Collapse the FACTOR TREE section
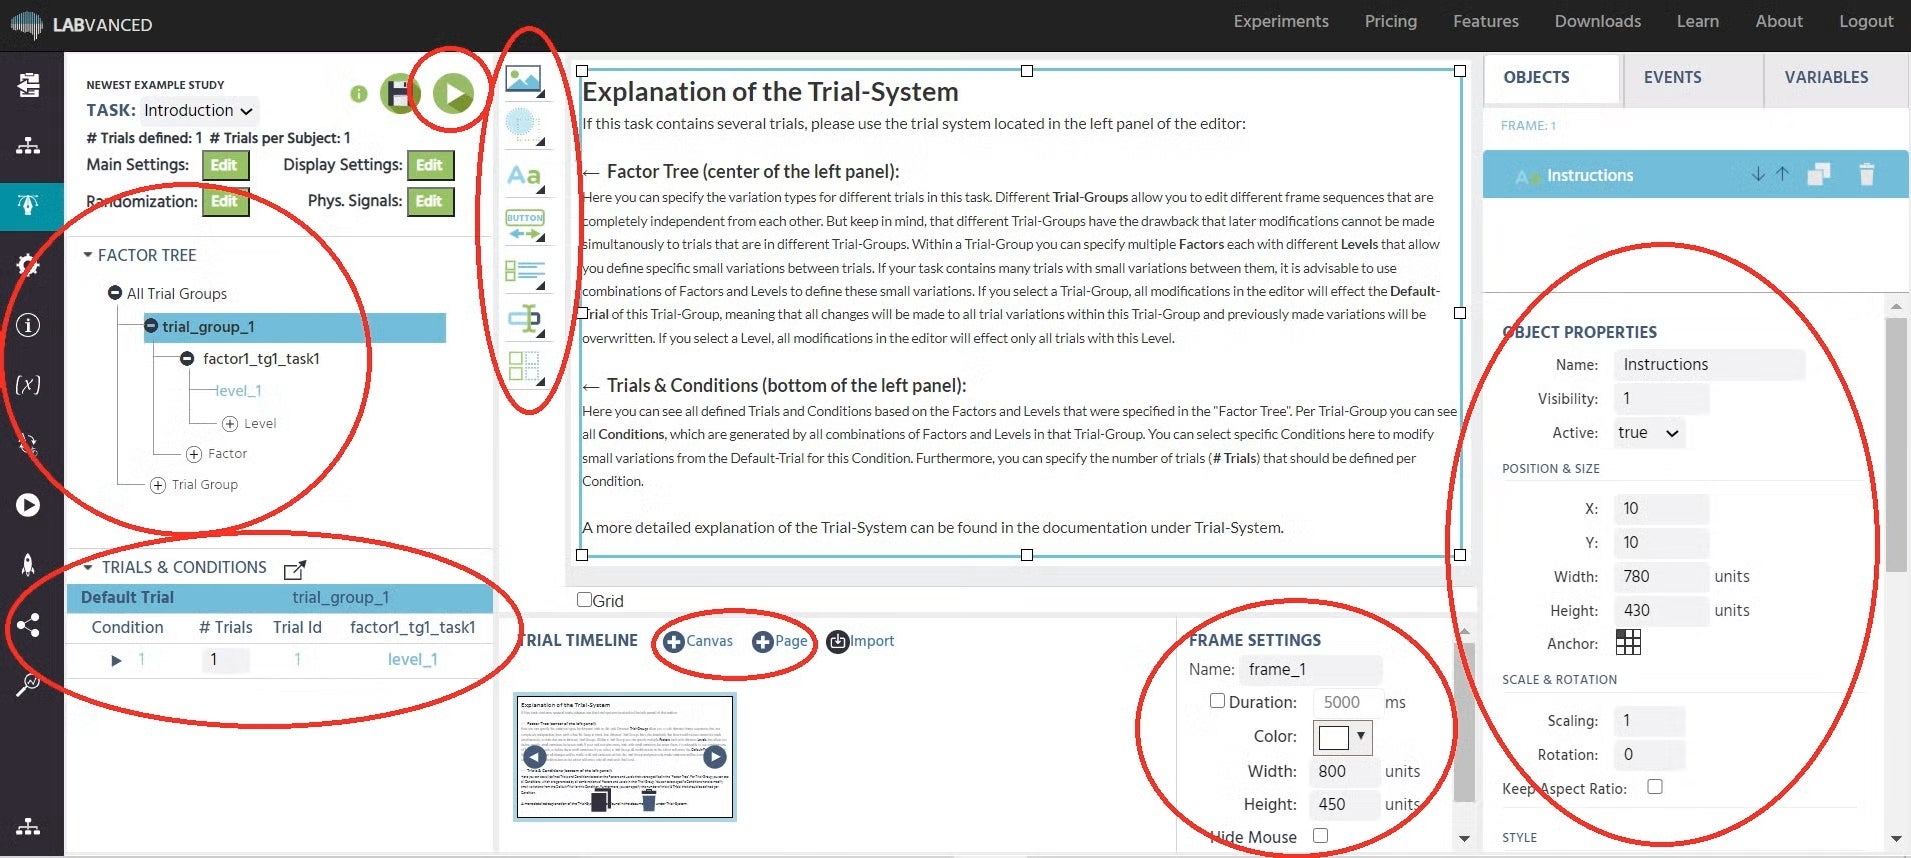Image resolution: width=1911 pixels, height=858 pixels. [88, 255]
